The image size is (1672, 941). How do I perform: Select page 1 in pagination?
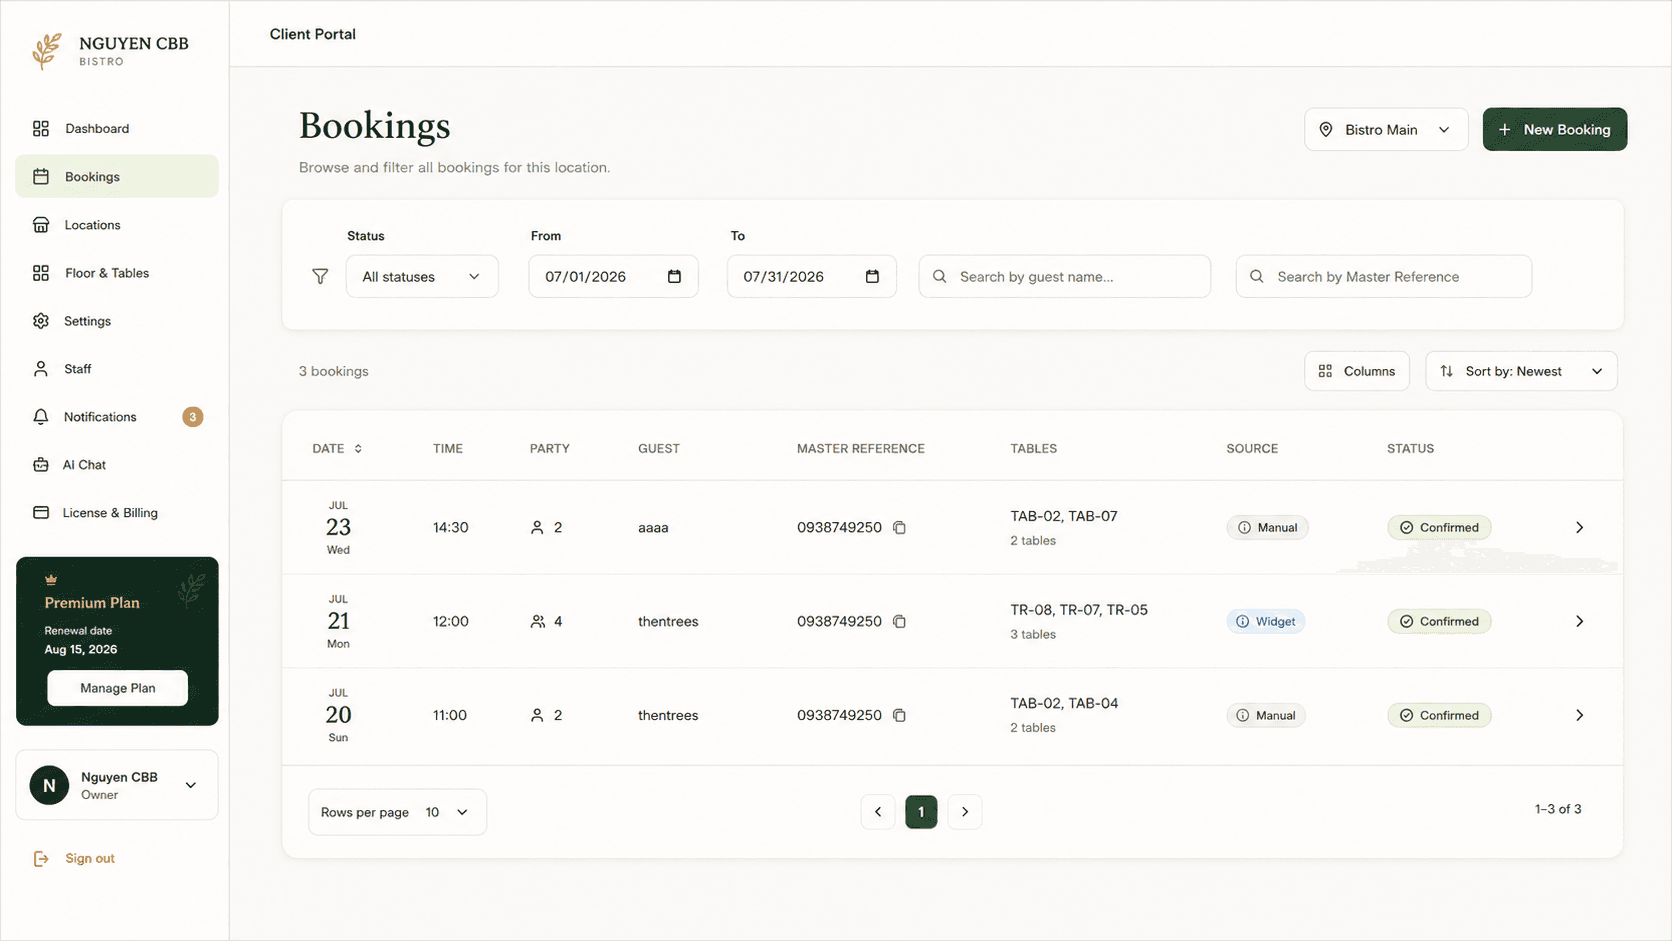pos(921,812)
